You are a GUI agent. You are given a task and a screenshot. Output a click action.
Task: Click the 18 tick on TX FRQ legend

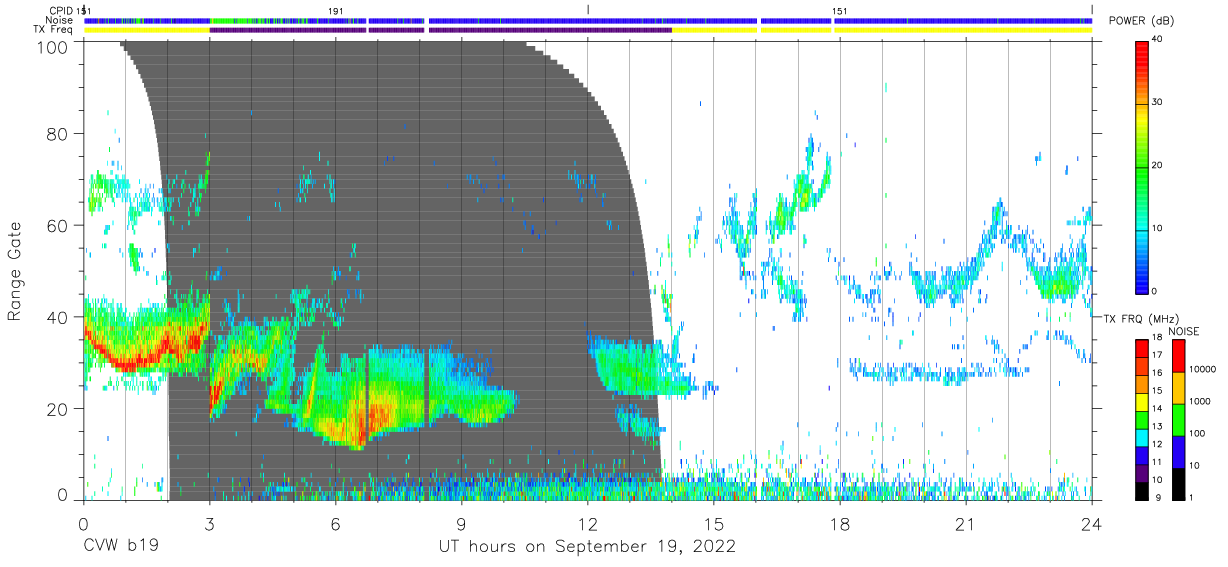(1157, 338)
